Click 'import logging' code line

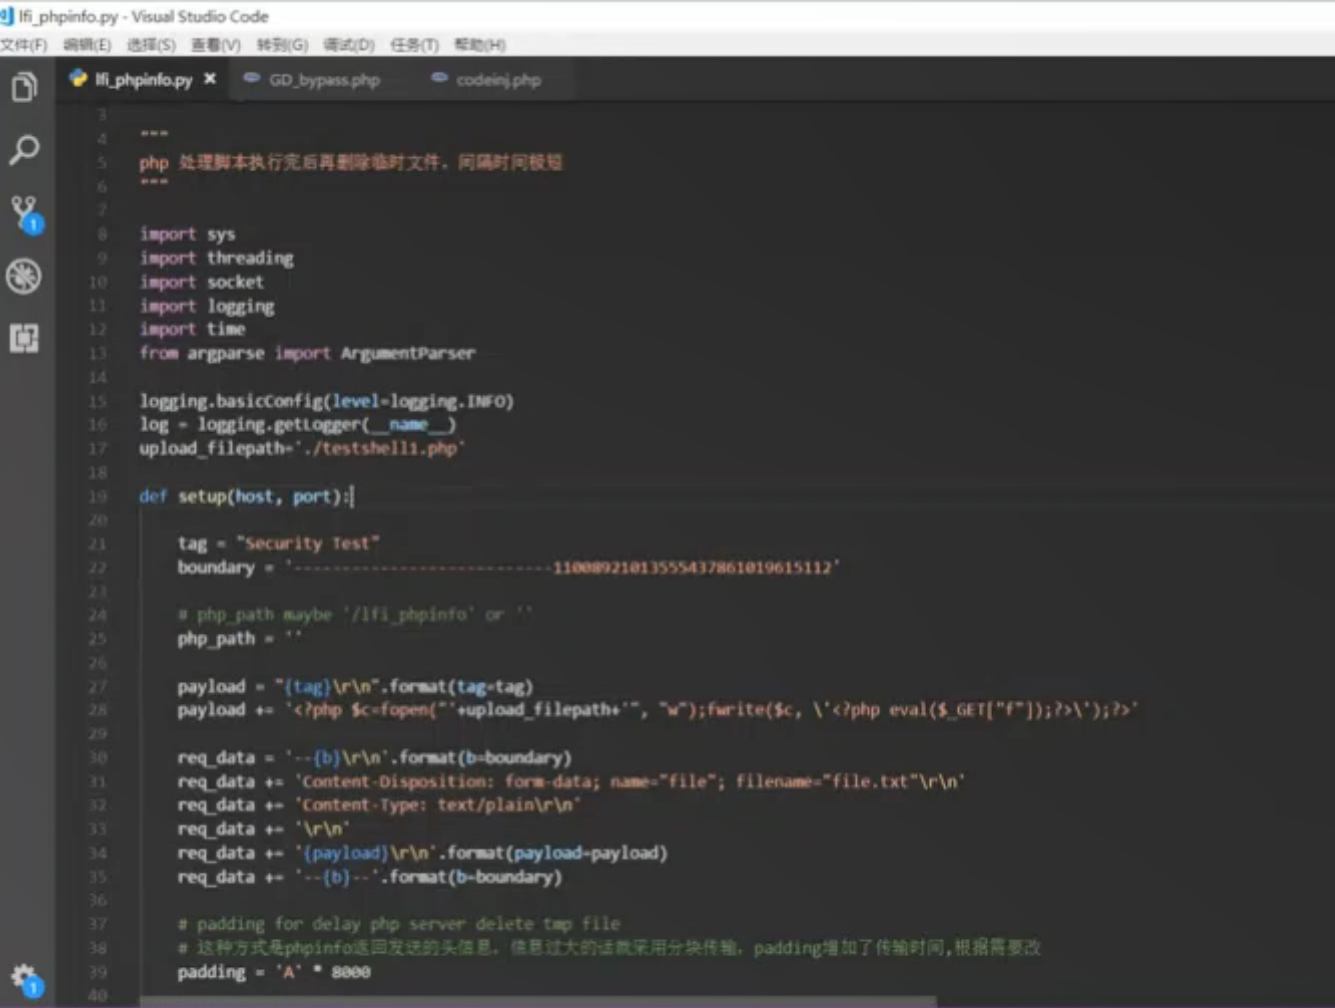[207, 306]
